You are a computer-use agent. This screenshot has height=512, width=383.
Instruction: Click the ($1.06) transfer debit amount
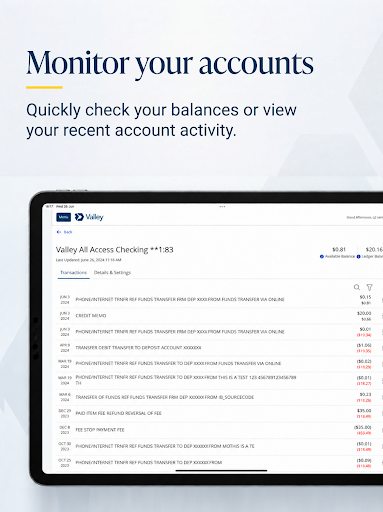(x=364, y=345)
